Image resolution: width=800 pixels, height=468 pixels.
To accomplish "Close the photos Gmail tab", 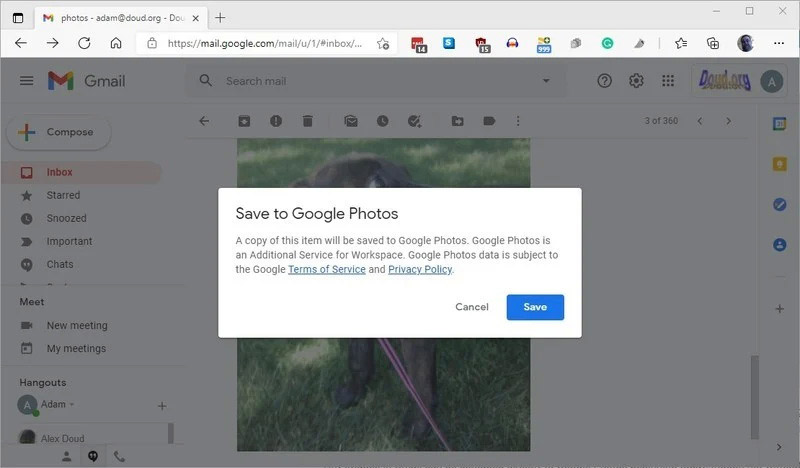I will click(x=195, y=18).
